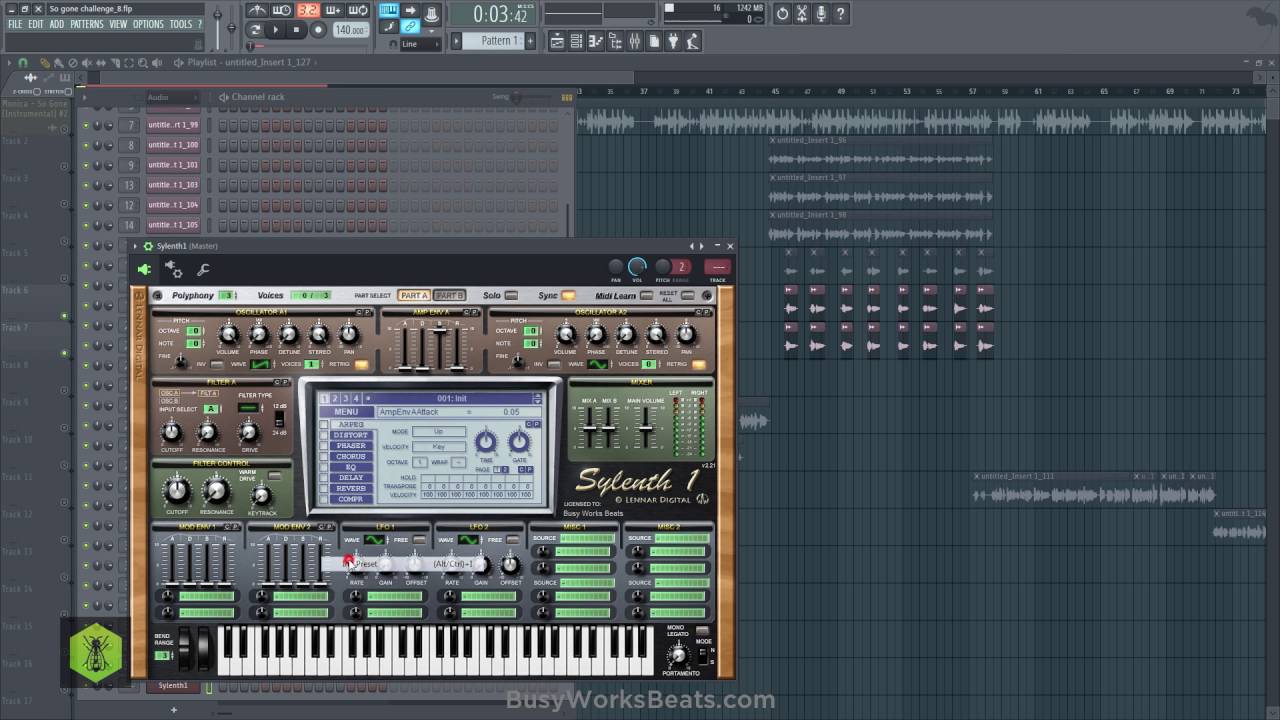The height and width of the screenshot is (720, 1280).
Task: Click the Sylenth1 wrapper wrench icon
Action: pos(203,269)
